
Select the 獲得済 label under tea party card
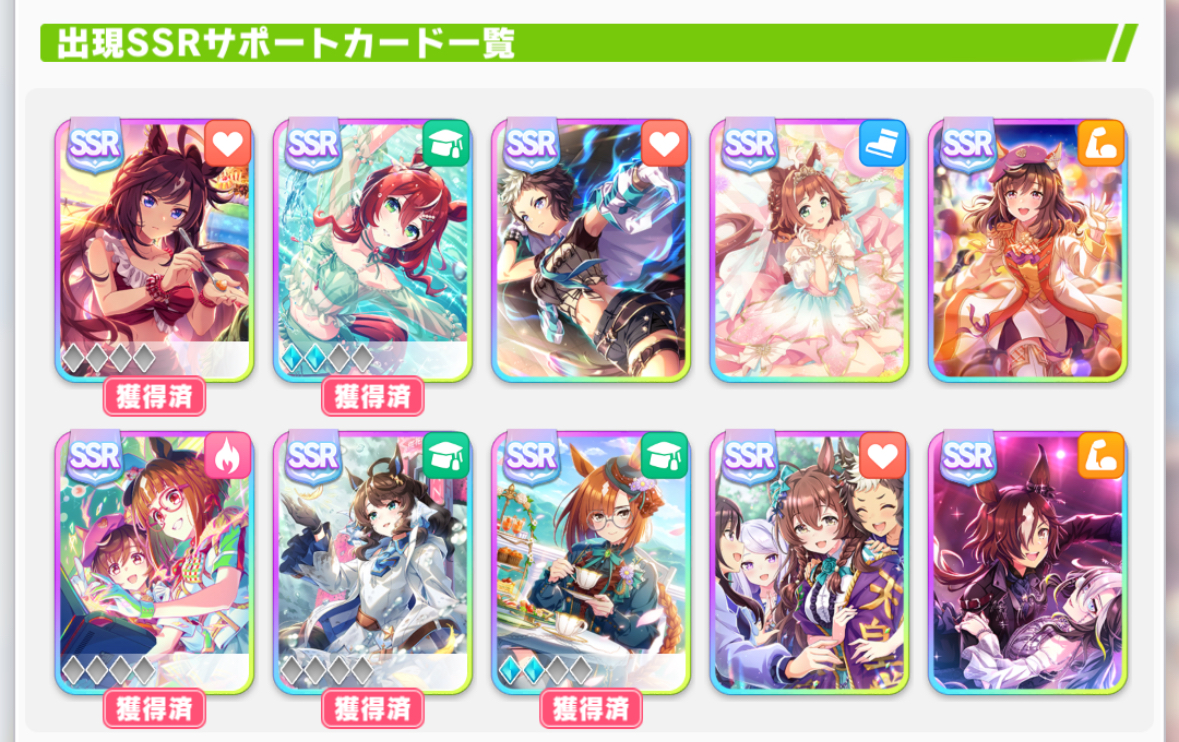click(591, 709)
